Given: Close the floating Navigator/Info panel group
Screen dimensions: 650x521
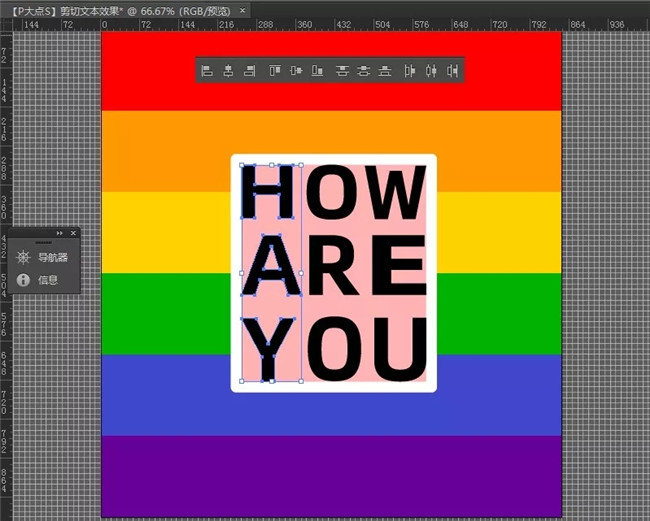Looking at the screenshot, I should 72,233.
